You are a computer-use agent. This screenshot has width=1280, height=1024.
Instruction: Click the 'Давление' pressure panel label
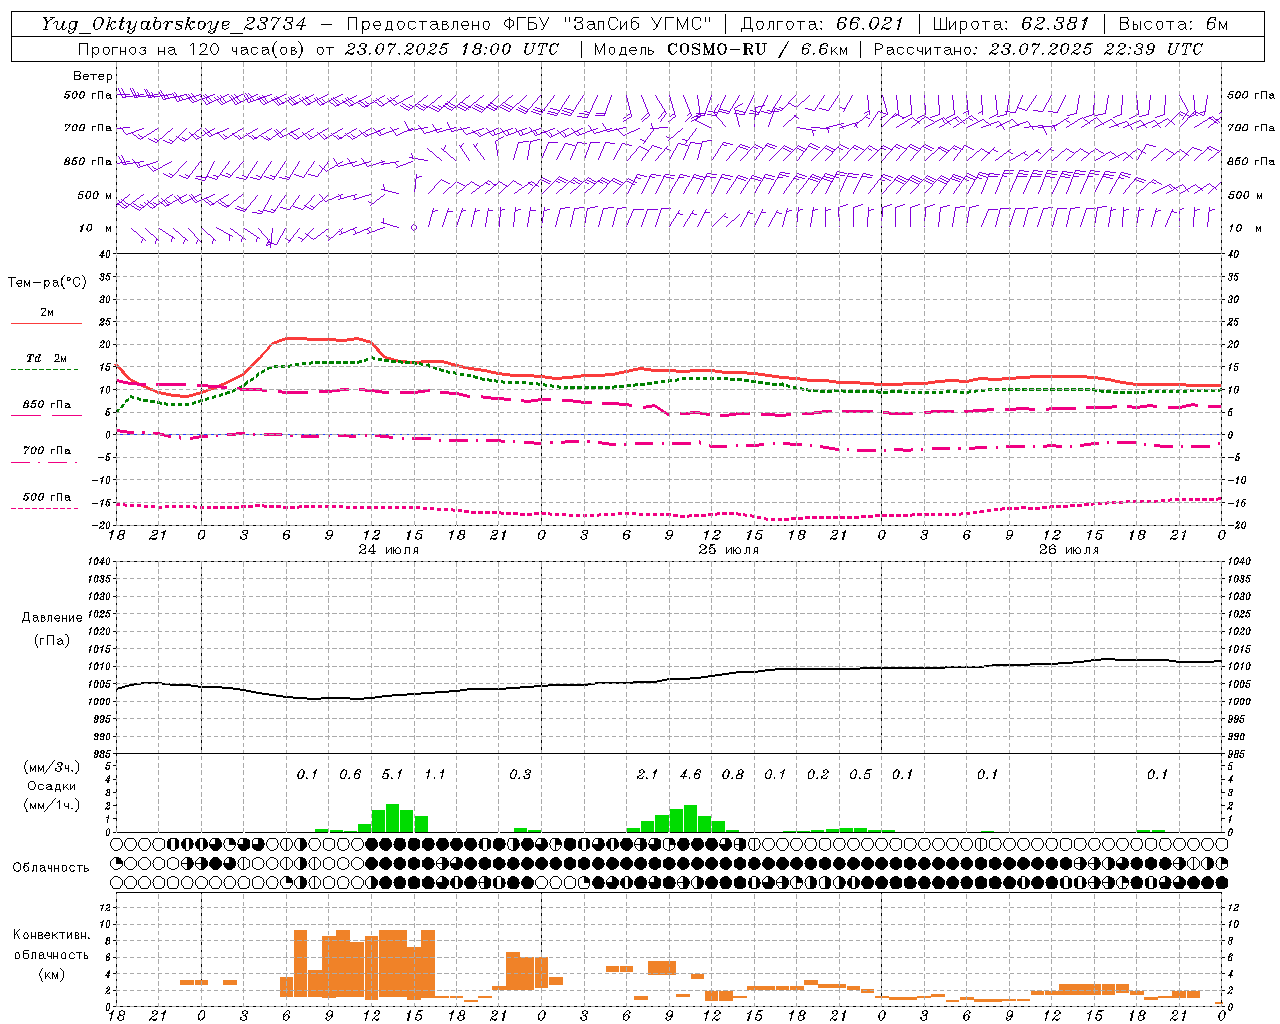click(51, 618)
